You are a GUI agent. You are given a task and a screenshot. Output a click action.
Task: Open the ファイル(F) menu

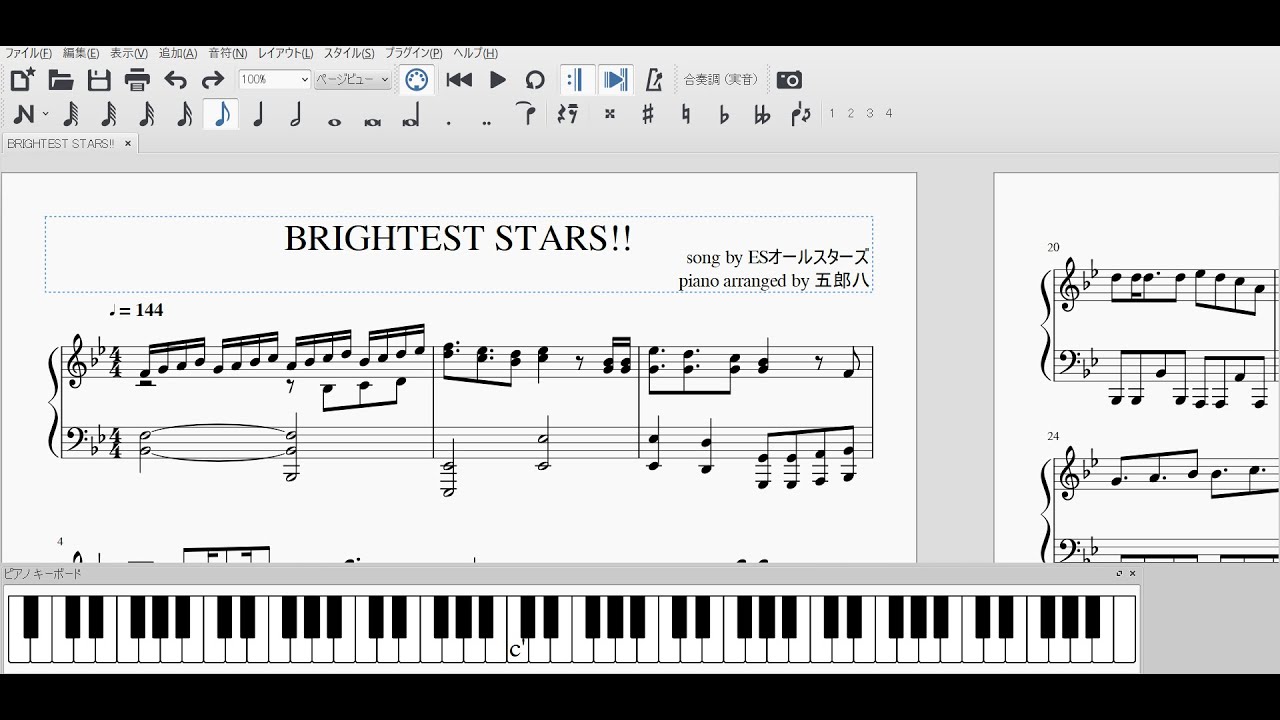point(28,53)
